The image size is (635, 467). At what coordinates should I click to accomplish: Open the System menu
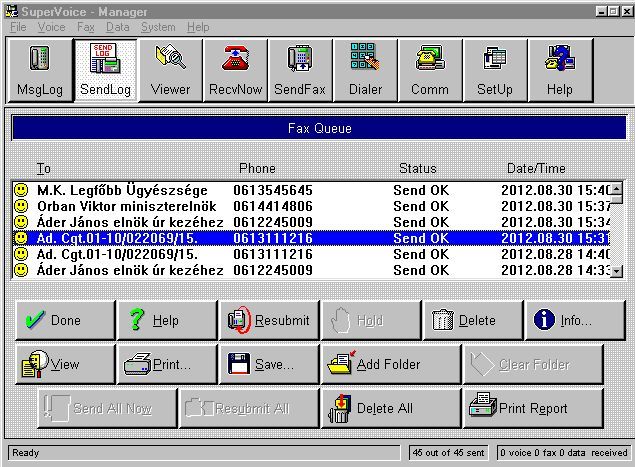[x=158, y=27]
